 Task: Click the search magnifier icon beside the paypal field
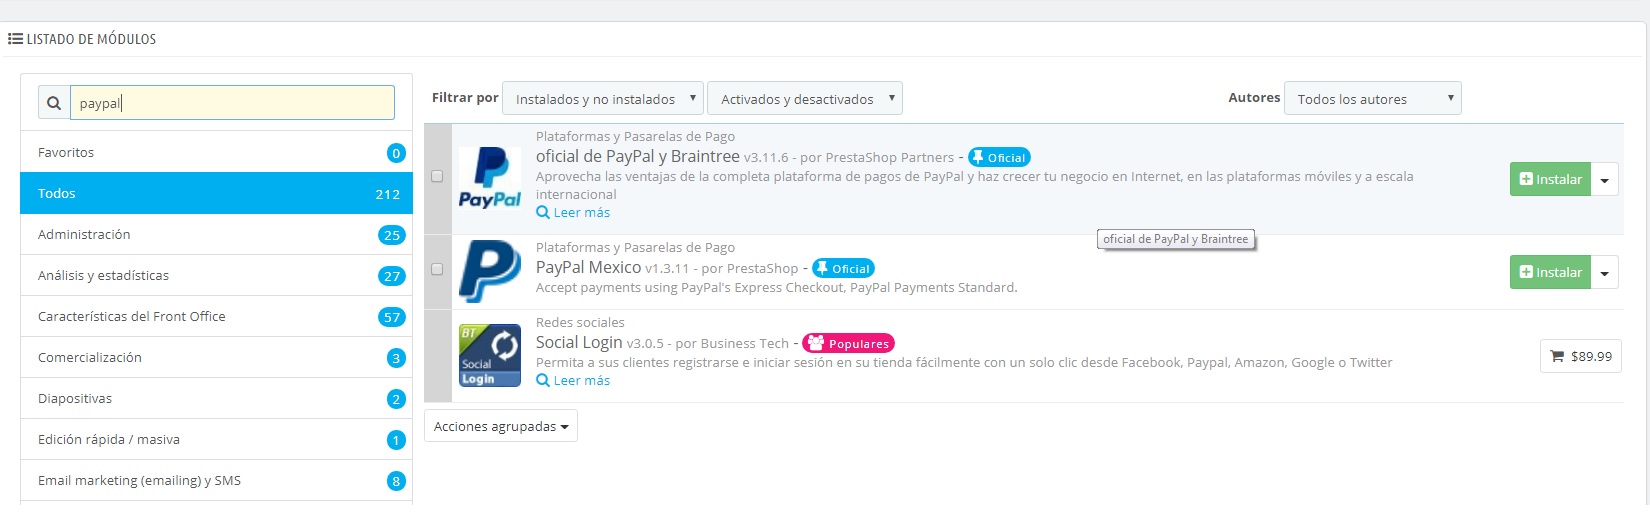pos(54,103)
